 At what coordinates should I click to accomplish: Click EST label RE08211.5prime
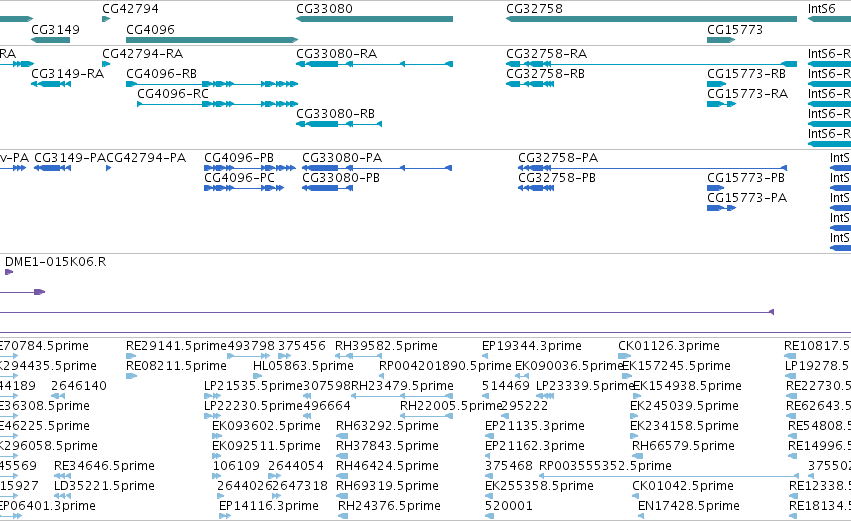176,366
